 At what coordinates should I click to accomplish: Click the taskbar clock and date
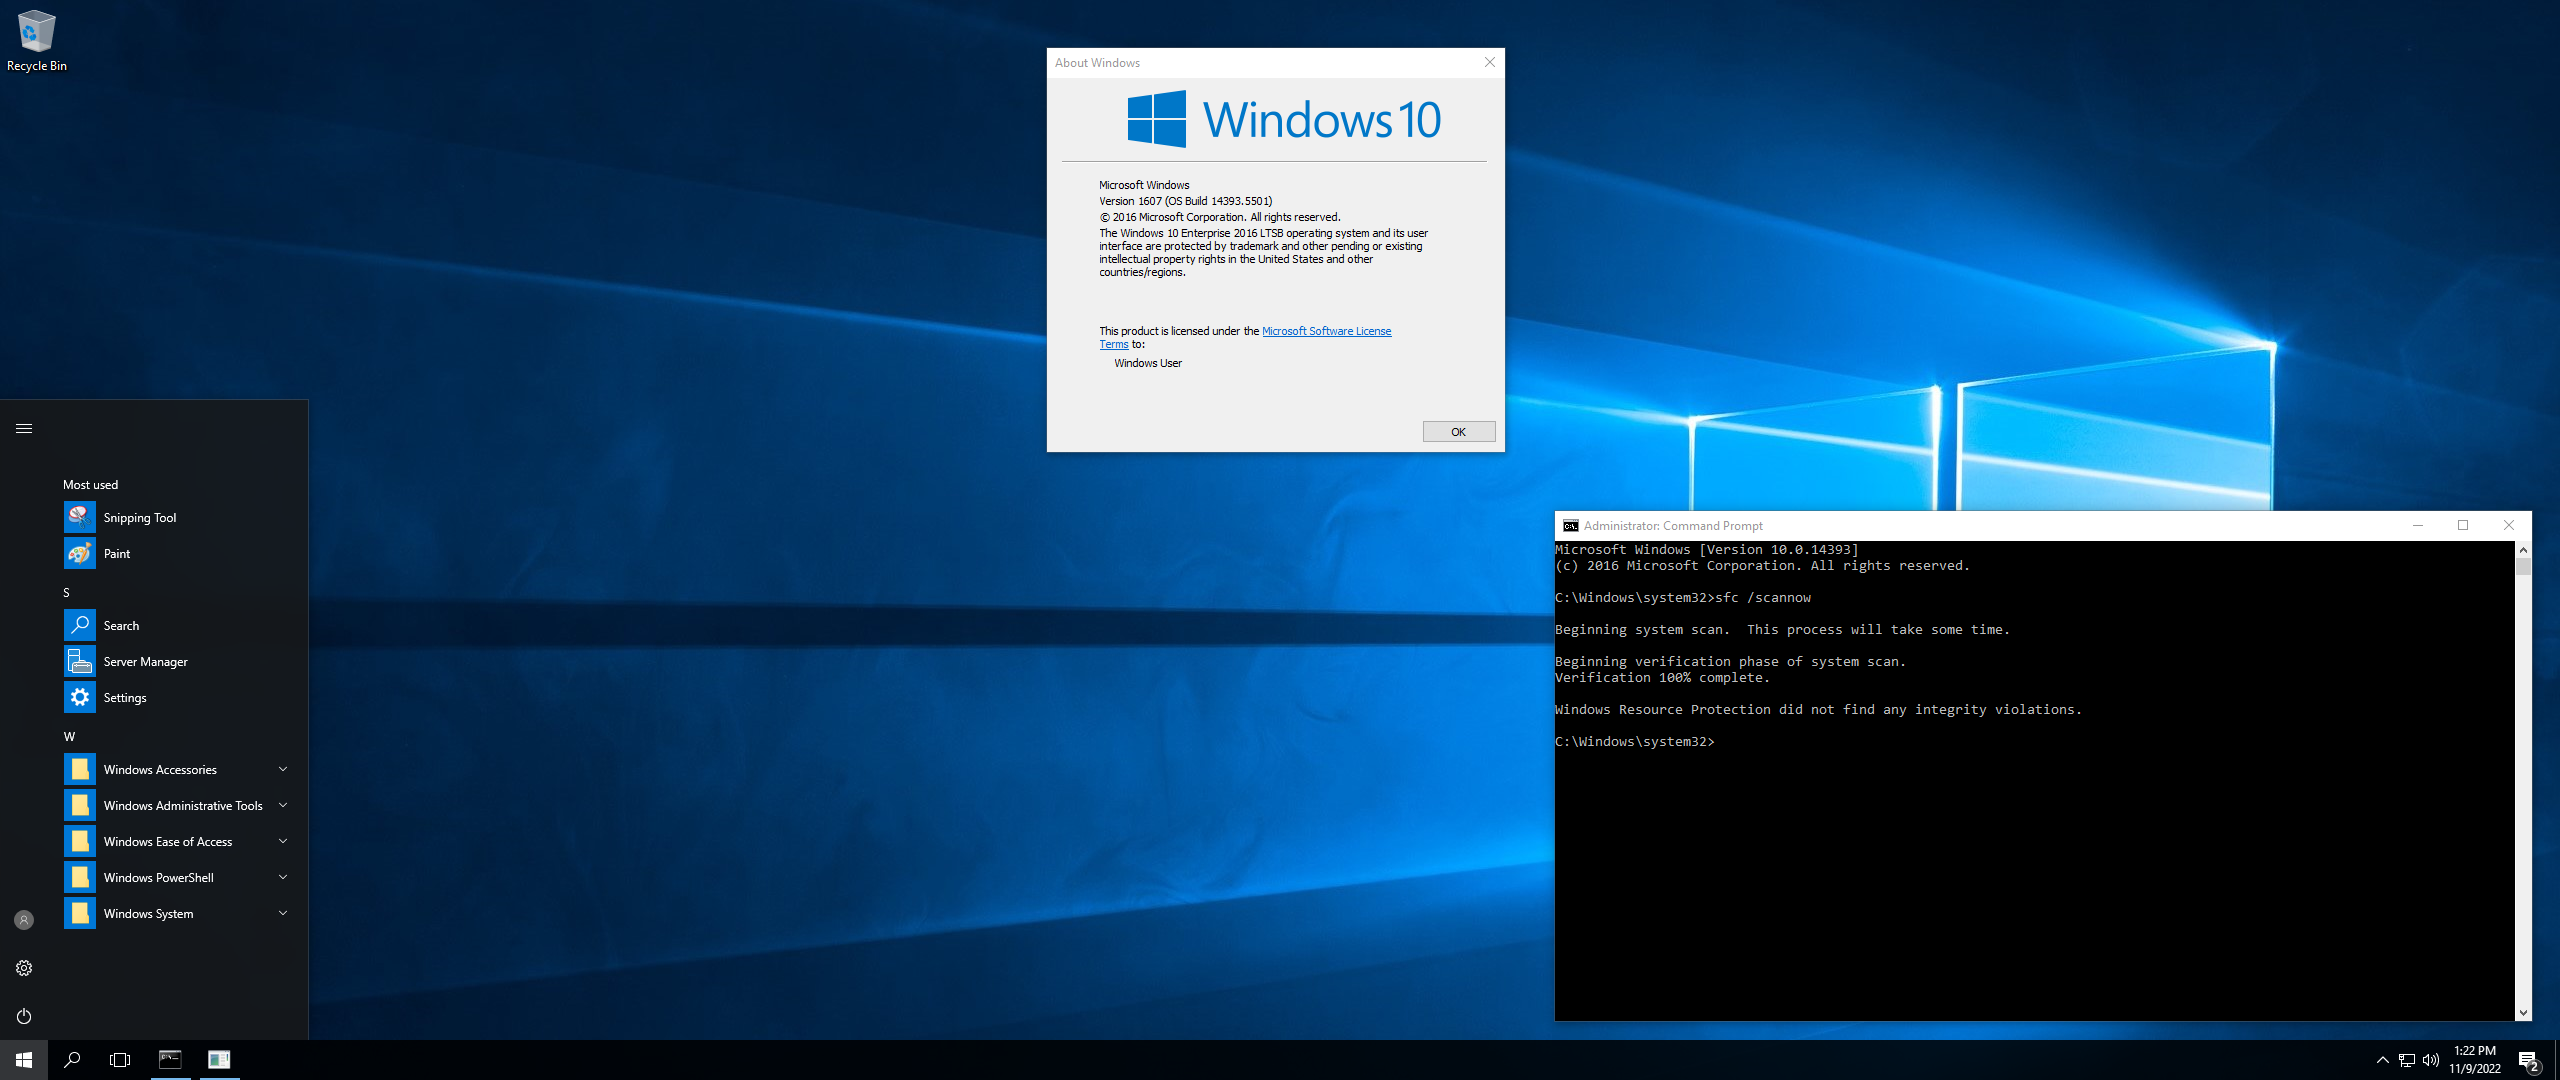[x=2475, y=1060]
